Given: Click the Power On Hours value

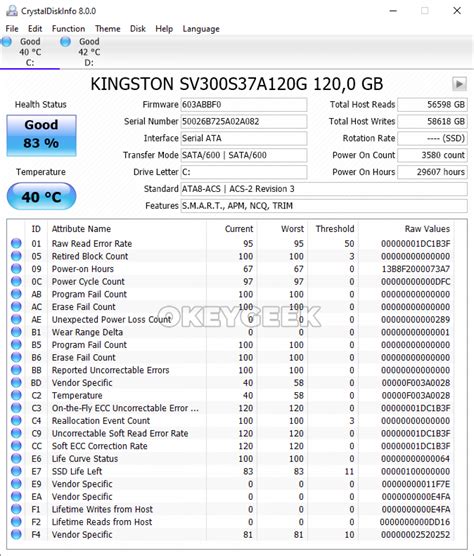Looking at the screenshot, I should [432, 172].
